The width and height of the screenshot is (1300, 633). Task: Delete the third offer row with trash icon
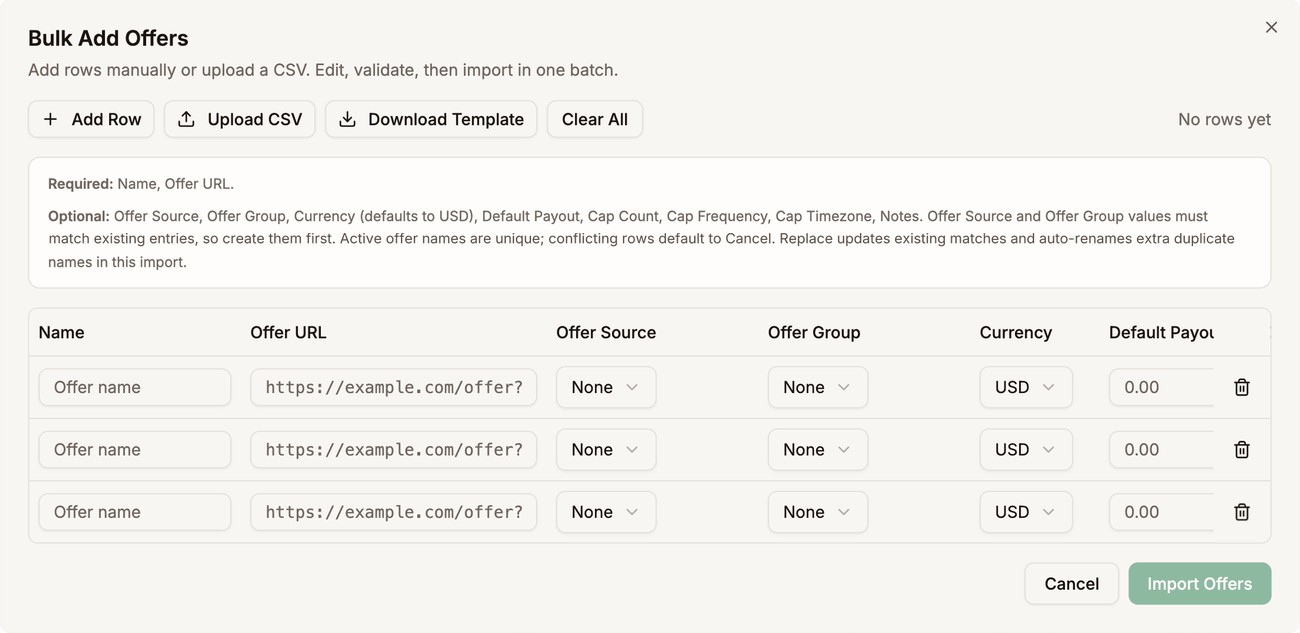[x=1241, y=512]
